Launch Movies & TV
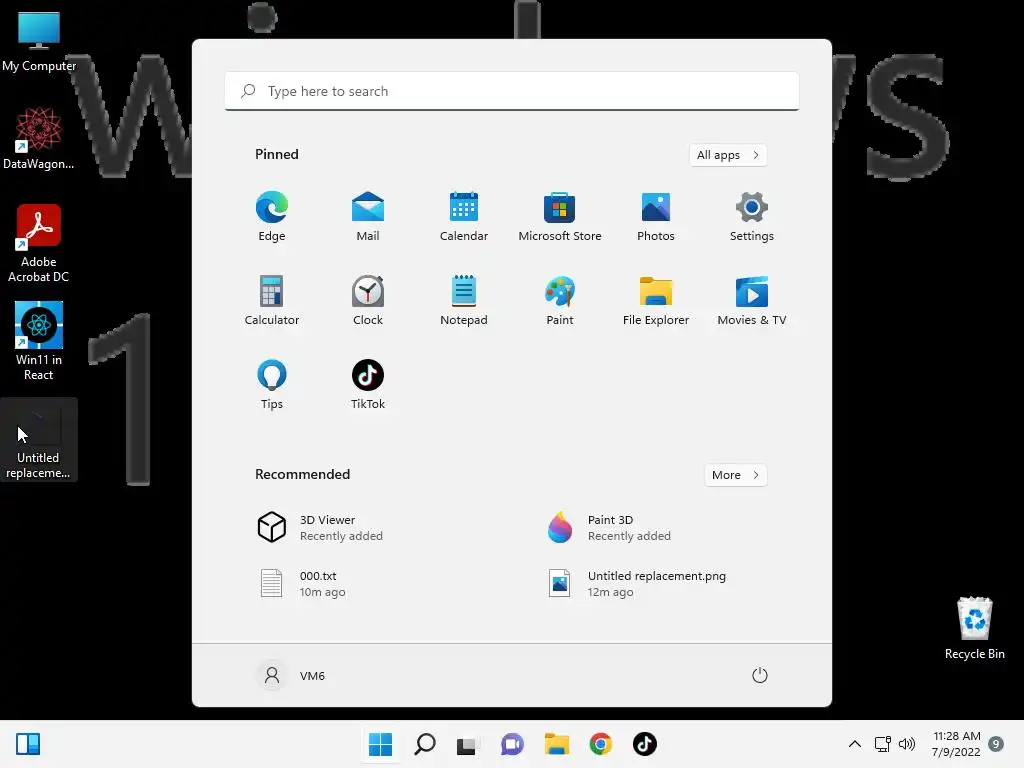This screenshot has width=1024, height=768. pos(752,300)
